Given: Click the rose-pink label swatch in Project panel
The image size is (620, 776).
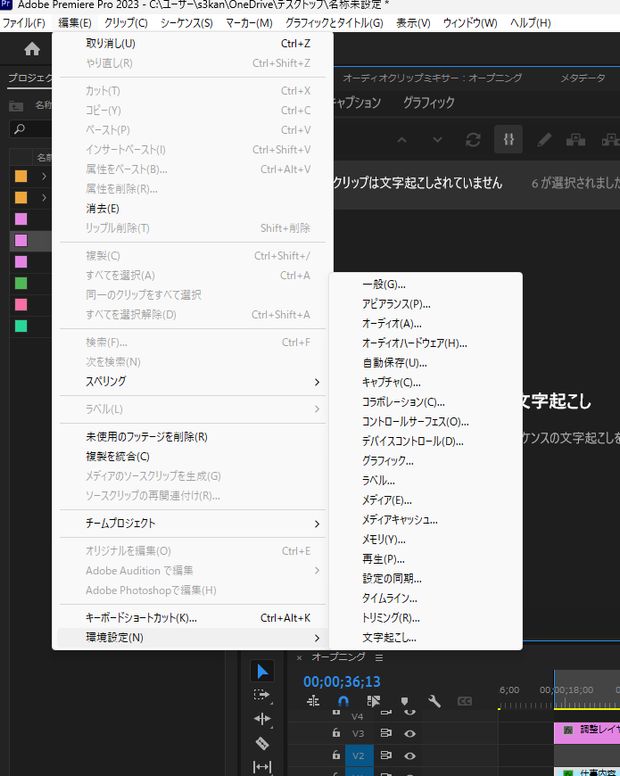Looking at the screenshot, I should coord(21,304).
